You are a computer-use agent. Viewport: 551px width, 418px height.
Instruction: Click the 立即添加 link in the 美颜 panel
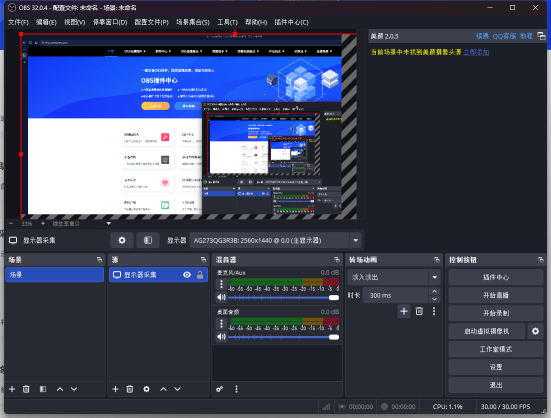[x=476, y=52]
